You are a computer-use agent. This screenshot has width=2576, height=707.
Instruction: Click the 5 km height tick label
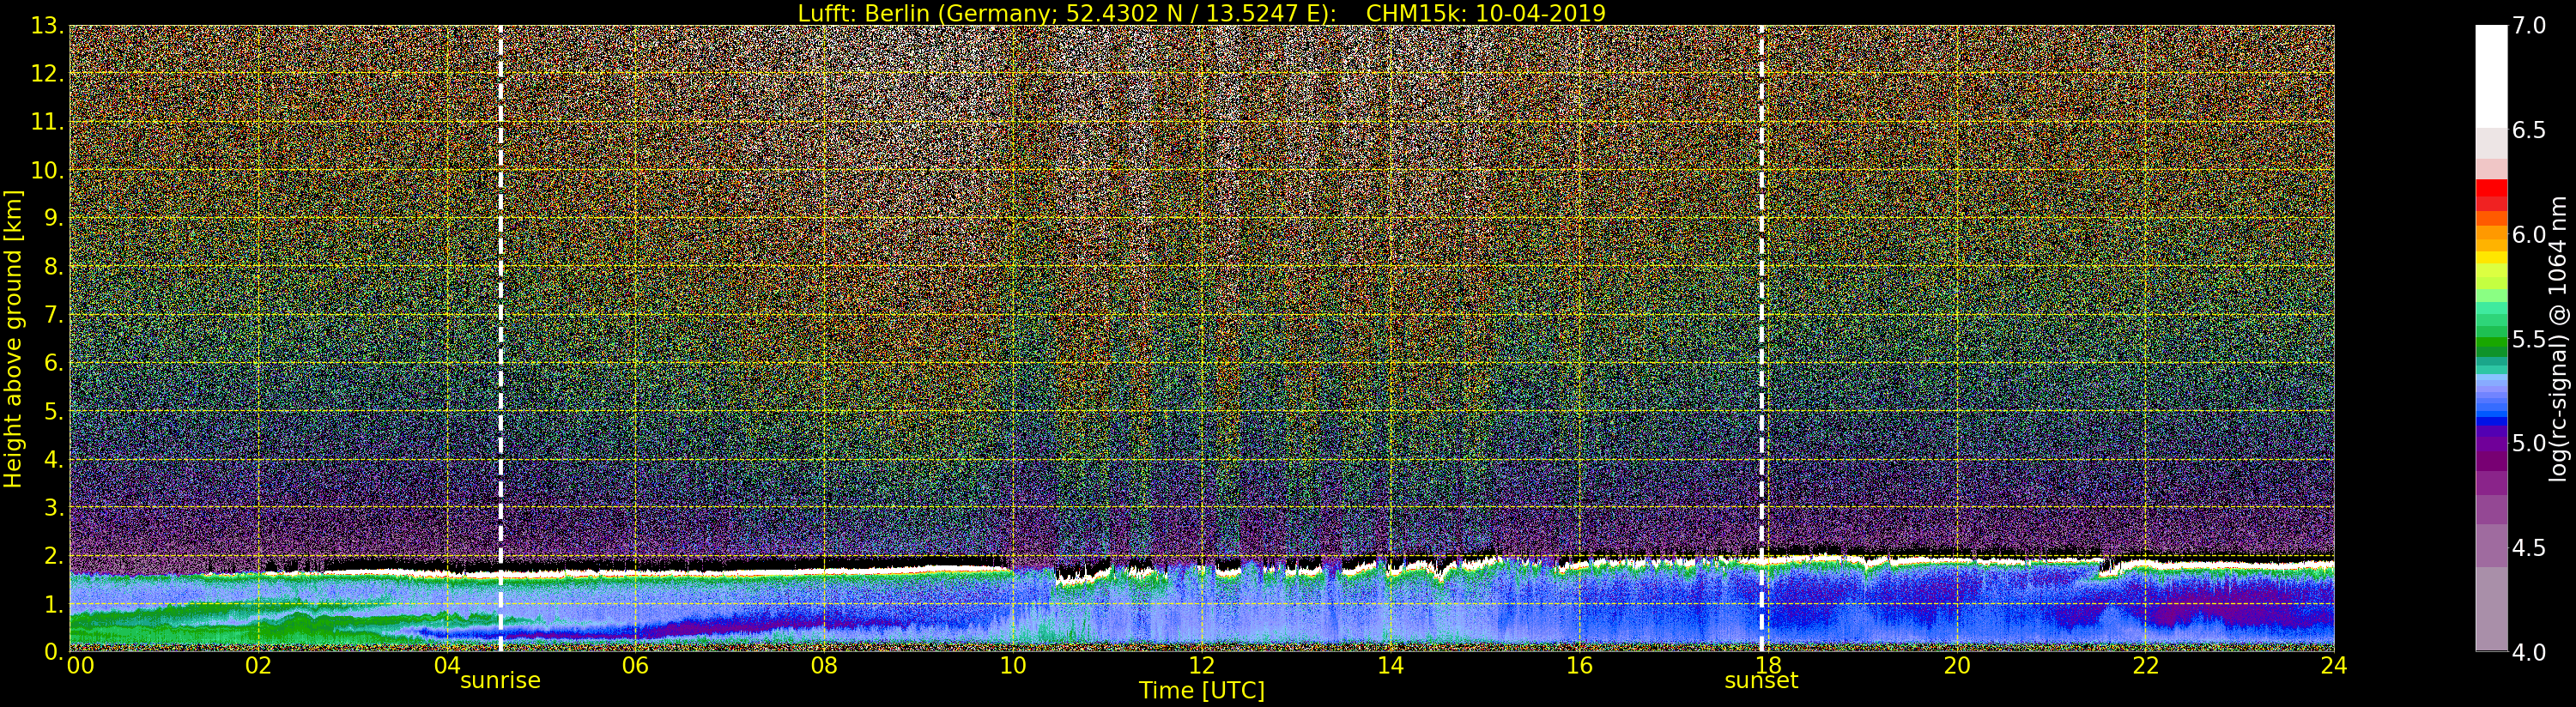(x=52, y=411)
